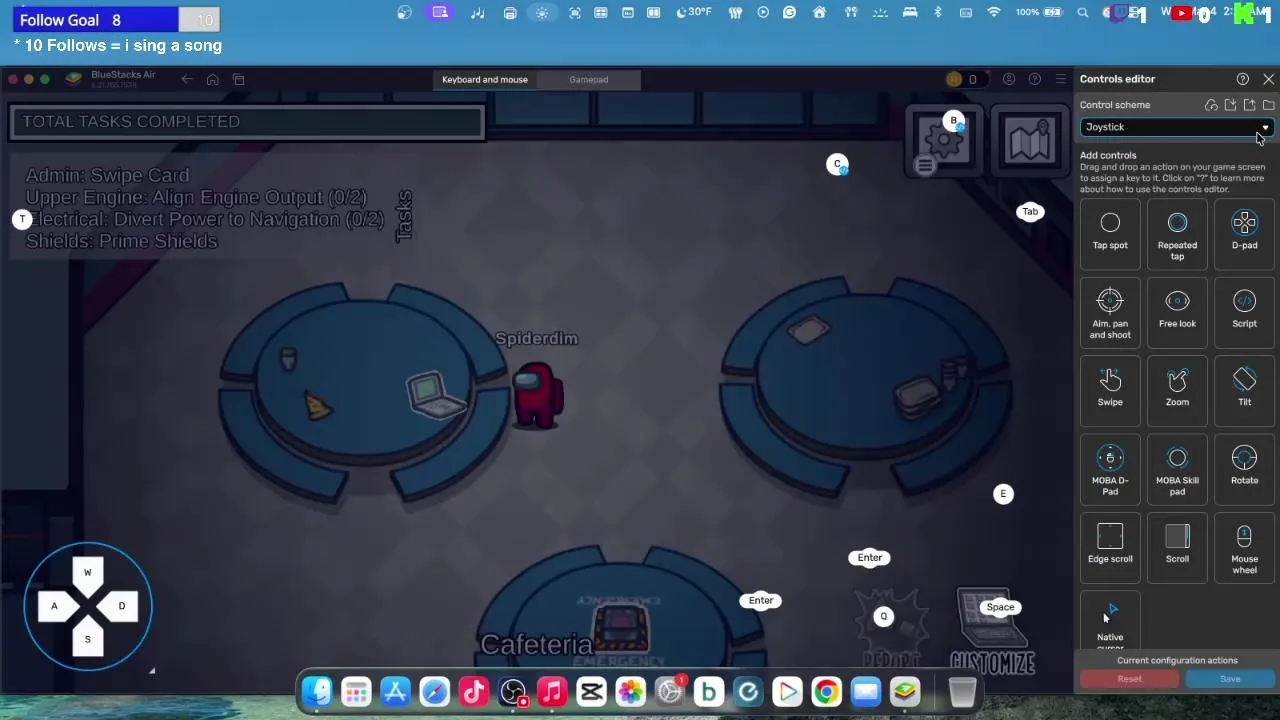Click the 'Admin: Swipe Card' task text
This screenshot has width=1280, height=720.
tap(107, 175)
